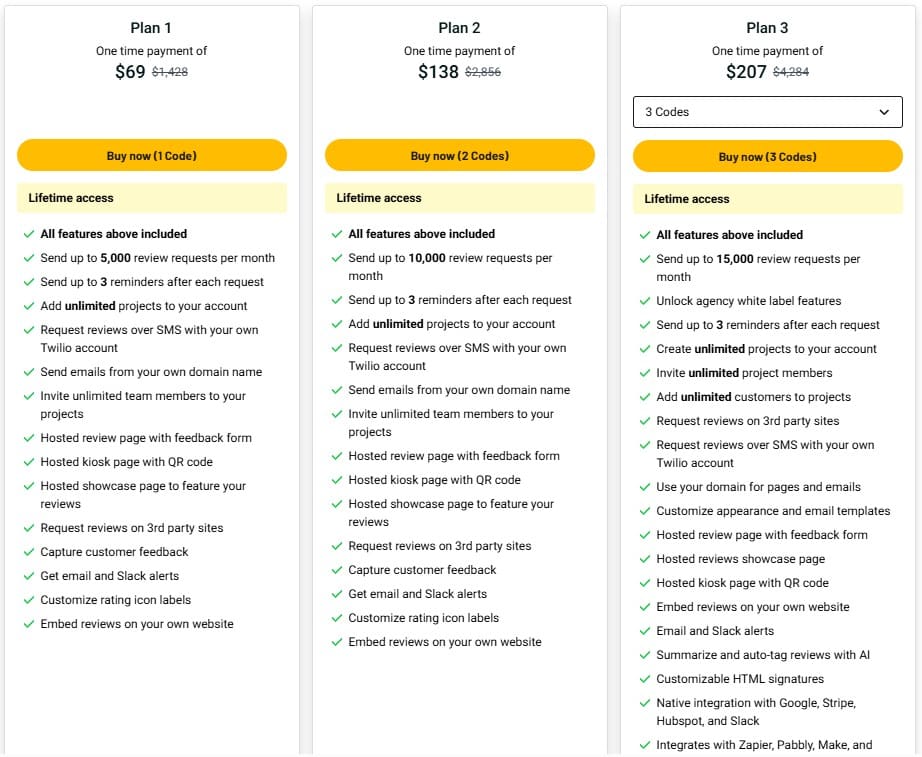Click checkmark beside "Unlock agency white label features"

click(644, 301)
